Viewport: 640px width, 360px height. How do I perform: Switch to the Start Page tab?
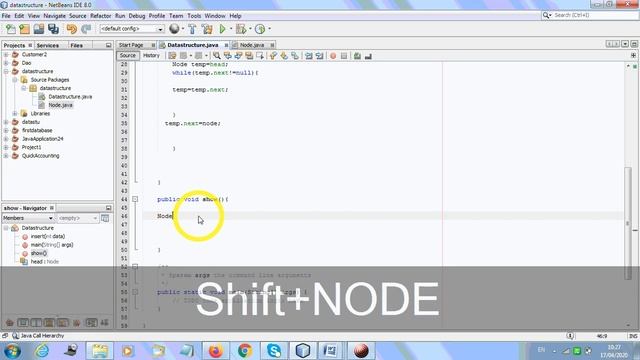131,45
